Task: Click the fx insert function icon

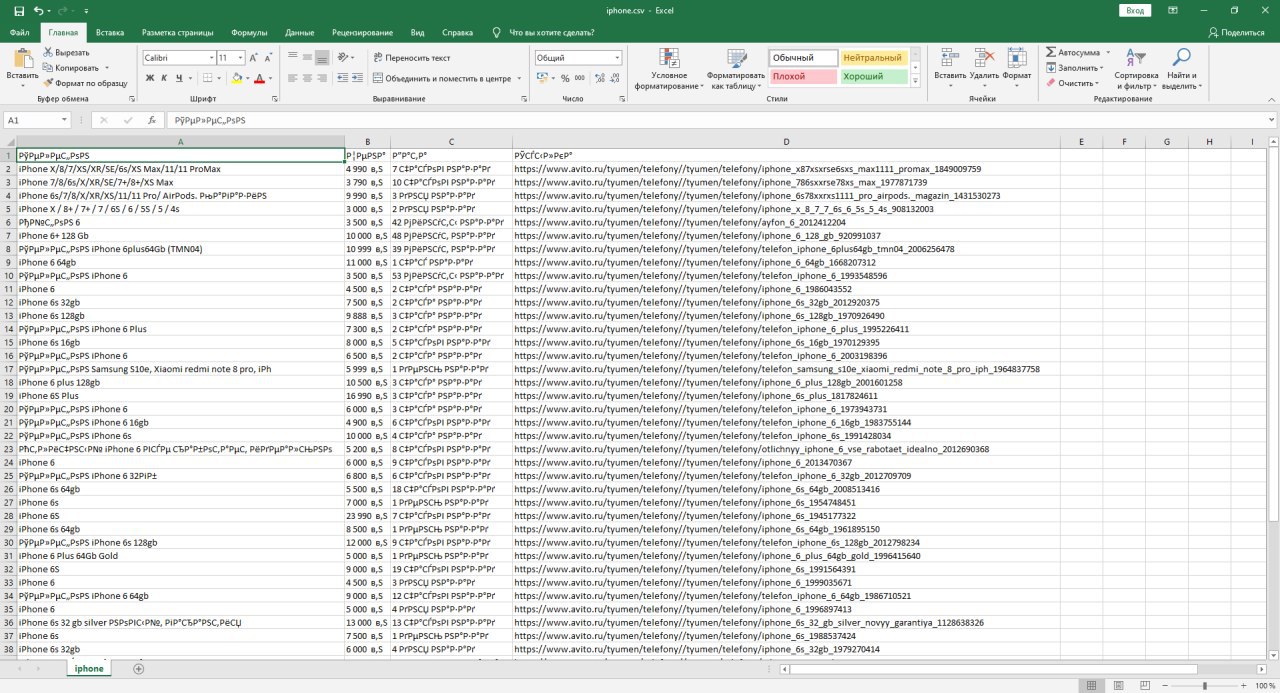Action: 152,120
